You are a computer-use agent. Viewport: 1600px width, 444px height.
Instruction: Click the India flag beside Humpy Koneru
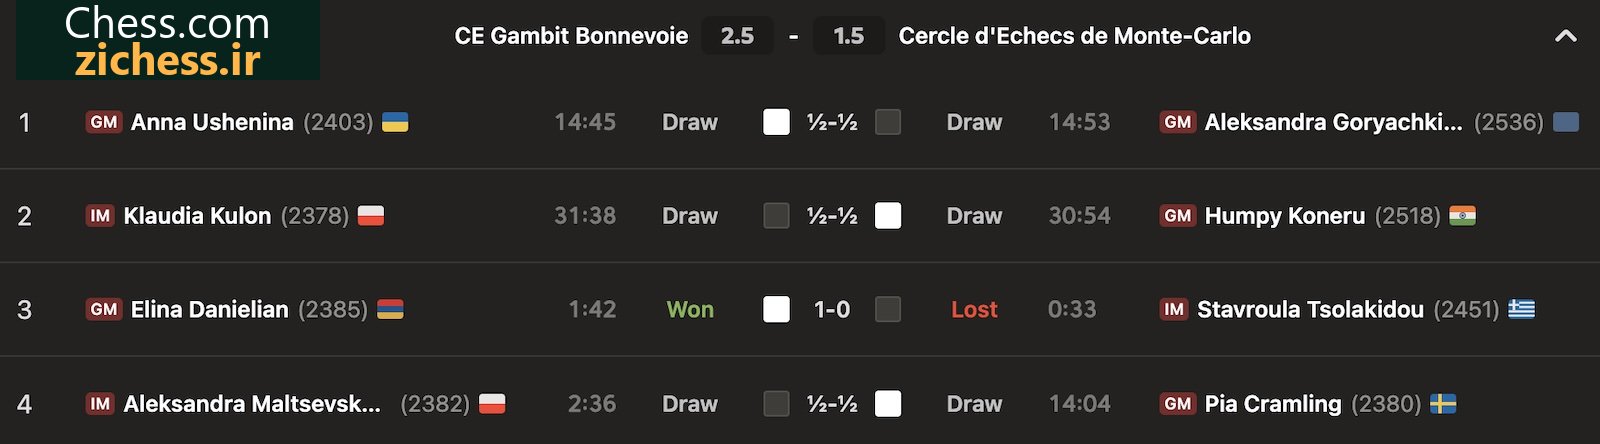pos(1462,216)
